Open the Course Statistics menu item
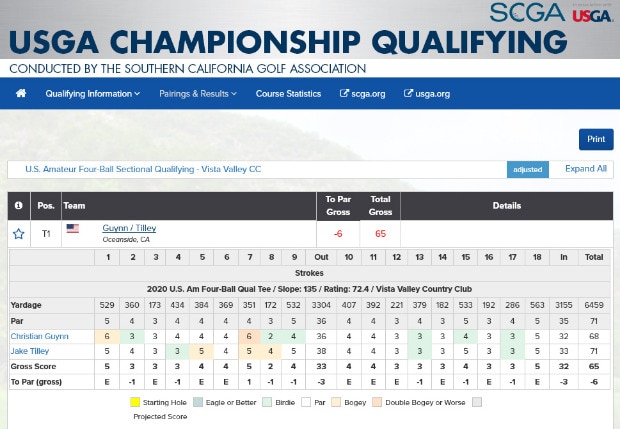Viewport: 620px width, 429px height. click(x=288, y=94)
